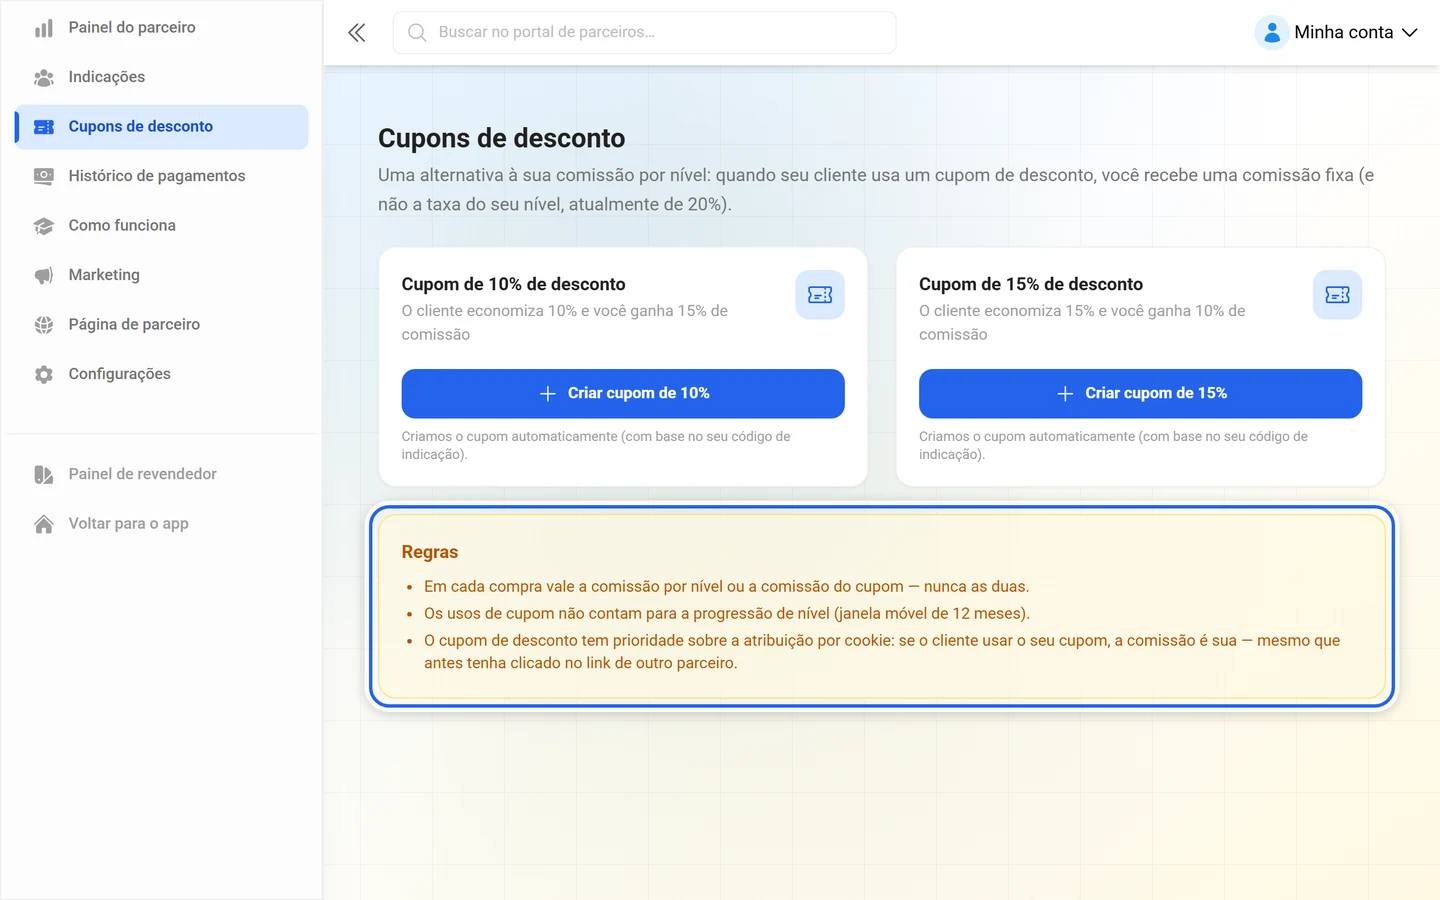
Task: Focus the Buscar no portal de parceiros search field
Action: coord(644,33)
